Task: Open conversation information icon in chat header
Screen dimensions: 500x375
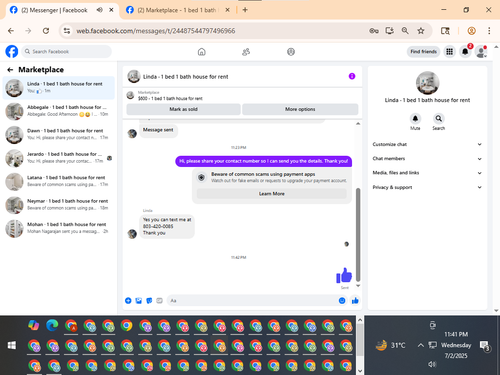Action: 352,76
